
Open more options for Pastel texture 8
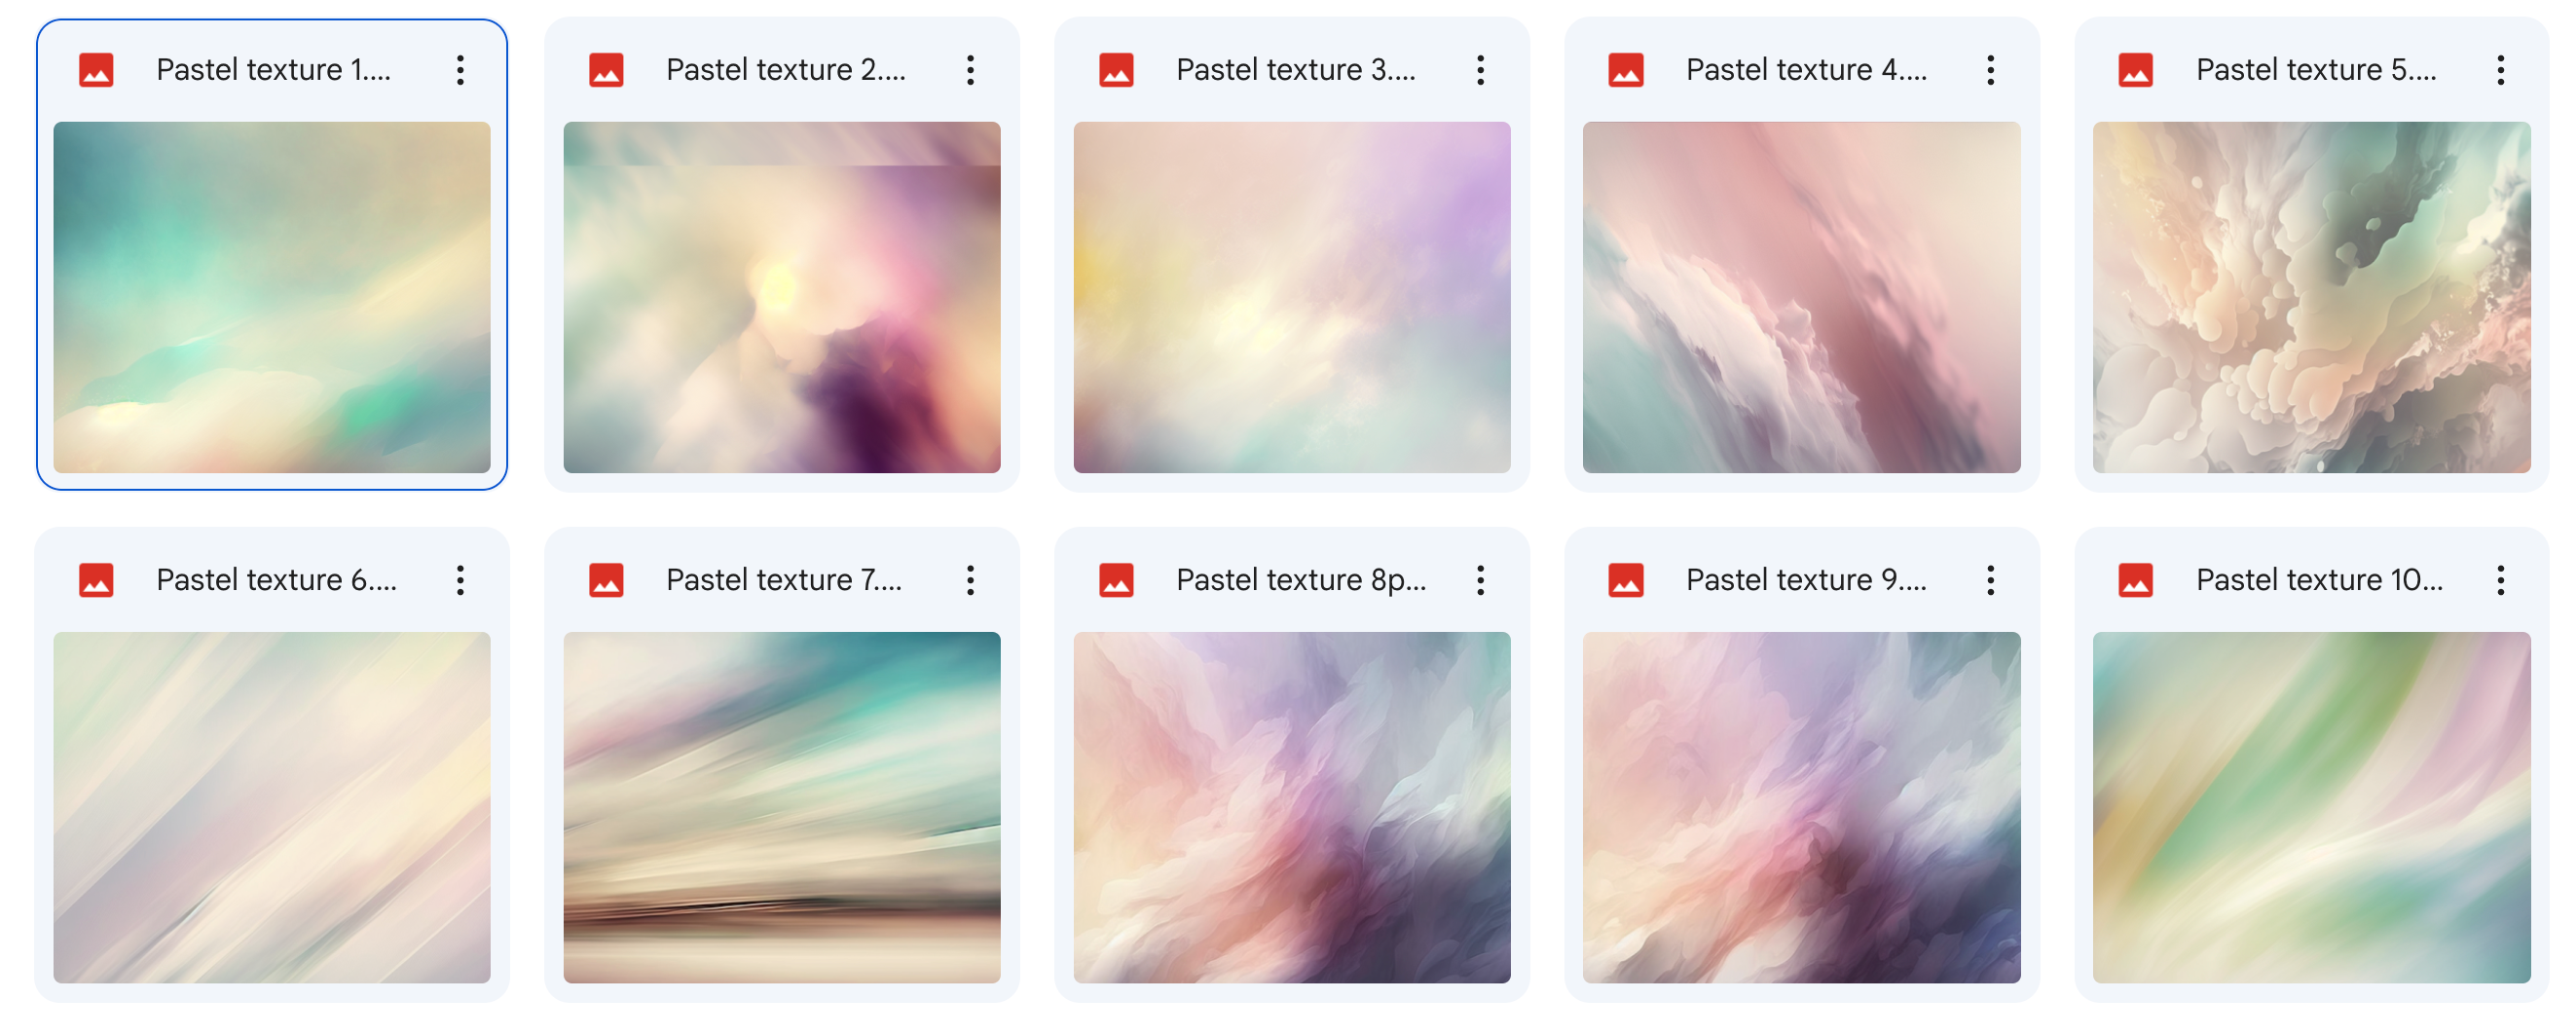pos(1480,580)
